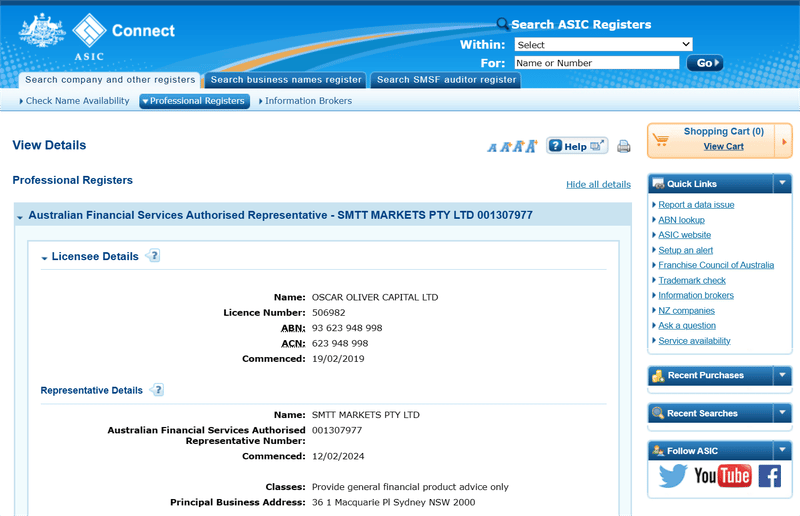This screenshot has width=800, height=516.
Task: Select ABN value 93 623 948 998
Action: coord(347,328)
